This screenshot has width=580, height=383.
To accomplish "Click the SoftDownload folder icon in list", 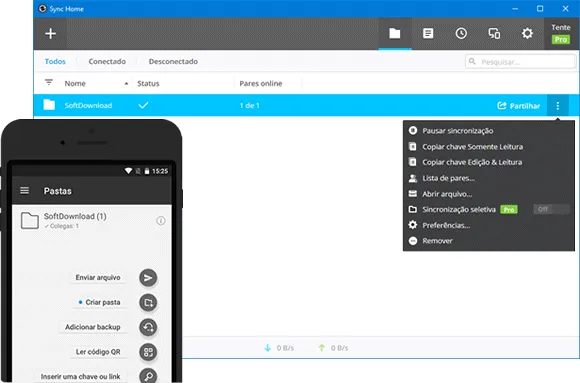I will pos(49,105).
